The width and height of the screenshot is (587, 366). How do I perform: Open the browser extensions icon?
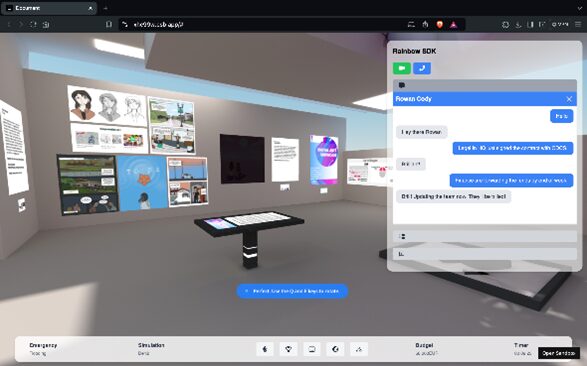505,24
